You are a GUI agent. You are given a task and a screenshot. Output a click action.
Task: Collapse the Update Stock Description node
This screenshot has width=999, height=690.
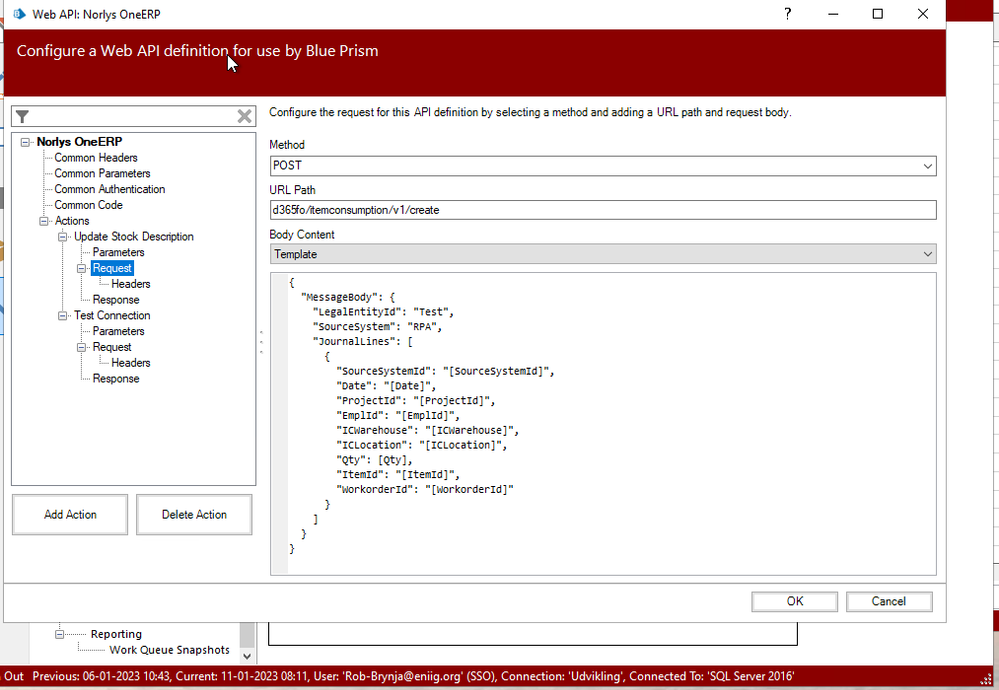[x=63, y=237]
